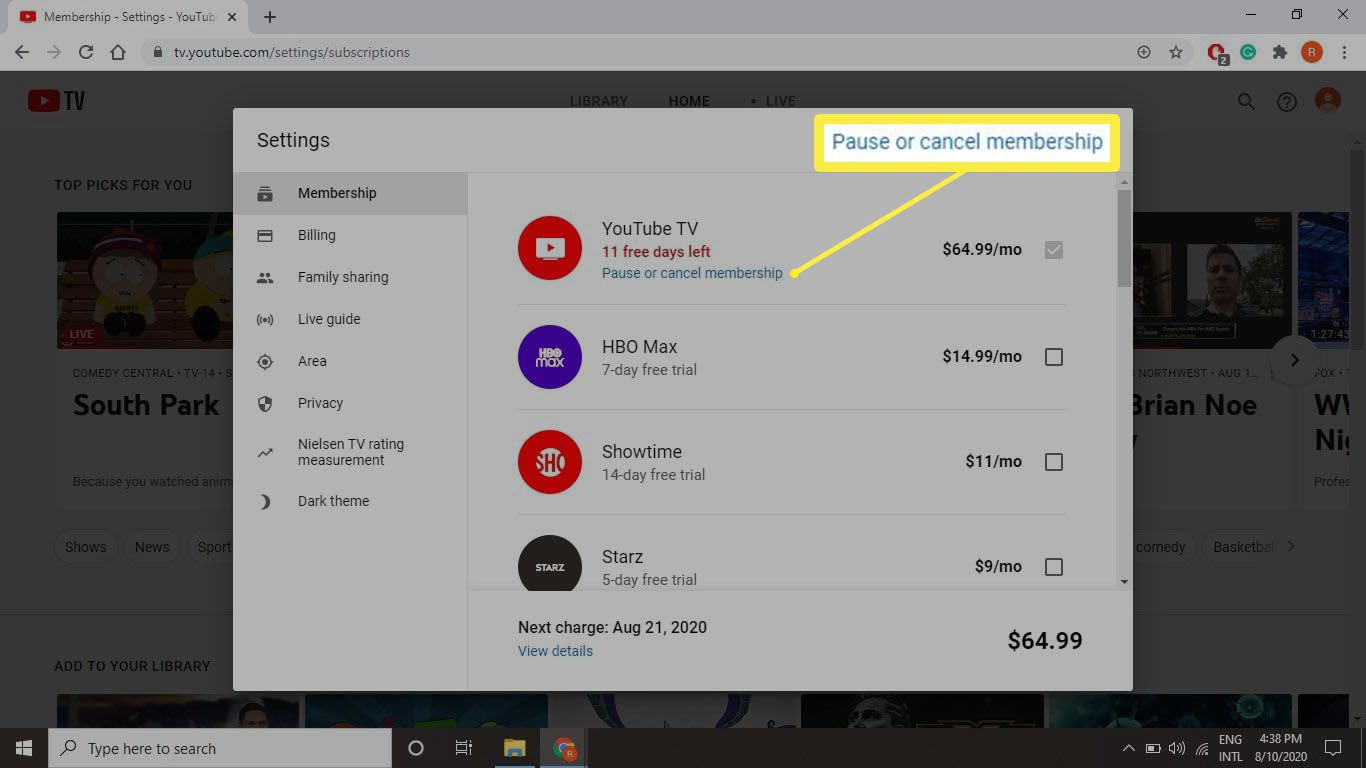The image size is (1366, 768).
Task: Open the Privacy settings section
Action: point(350,403)
